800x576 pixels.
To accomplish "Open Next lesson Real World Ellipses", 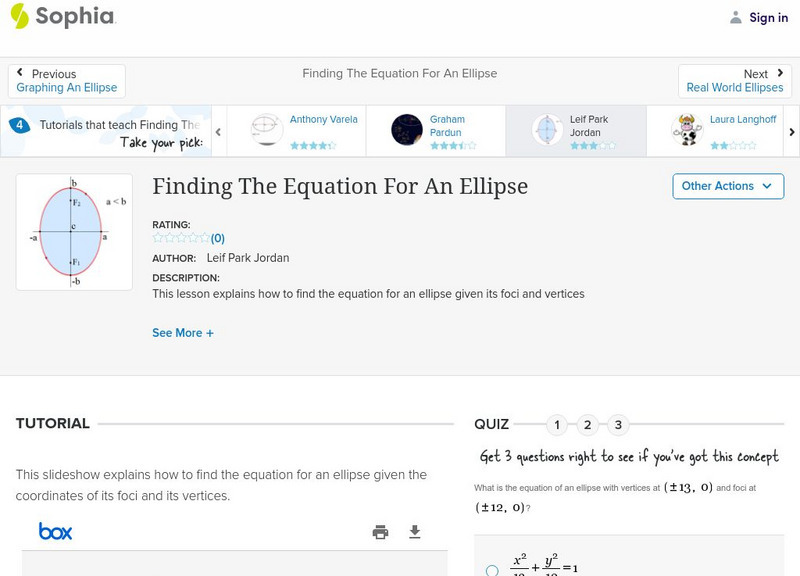I will (x=735, y=81).
